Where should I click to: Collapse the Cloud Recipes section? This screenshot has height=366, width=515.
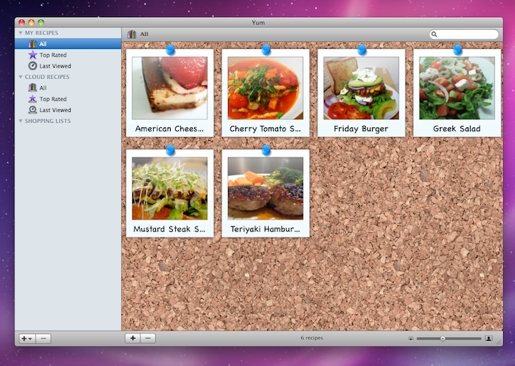(x=20, y=77)
